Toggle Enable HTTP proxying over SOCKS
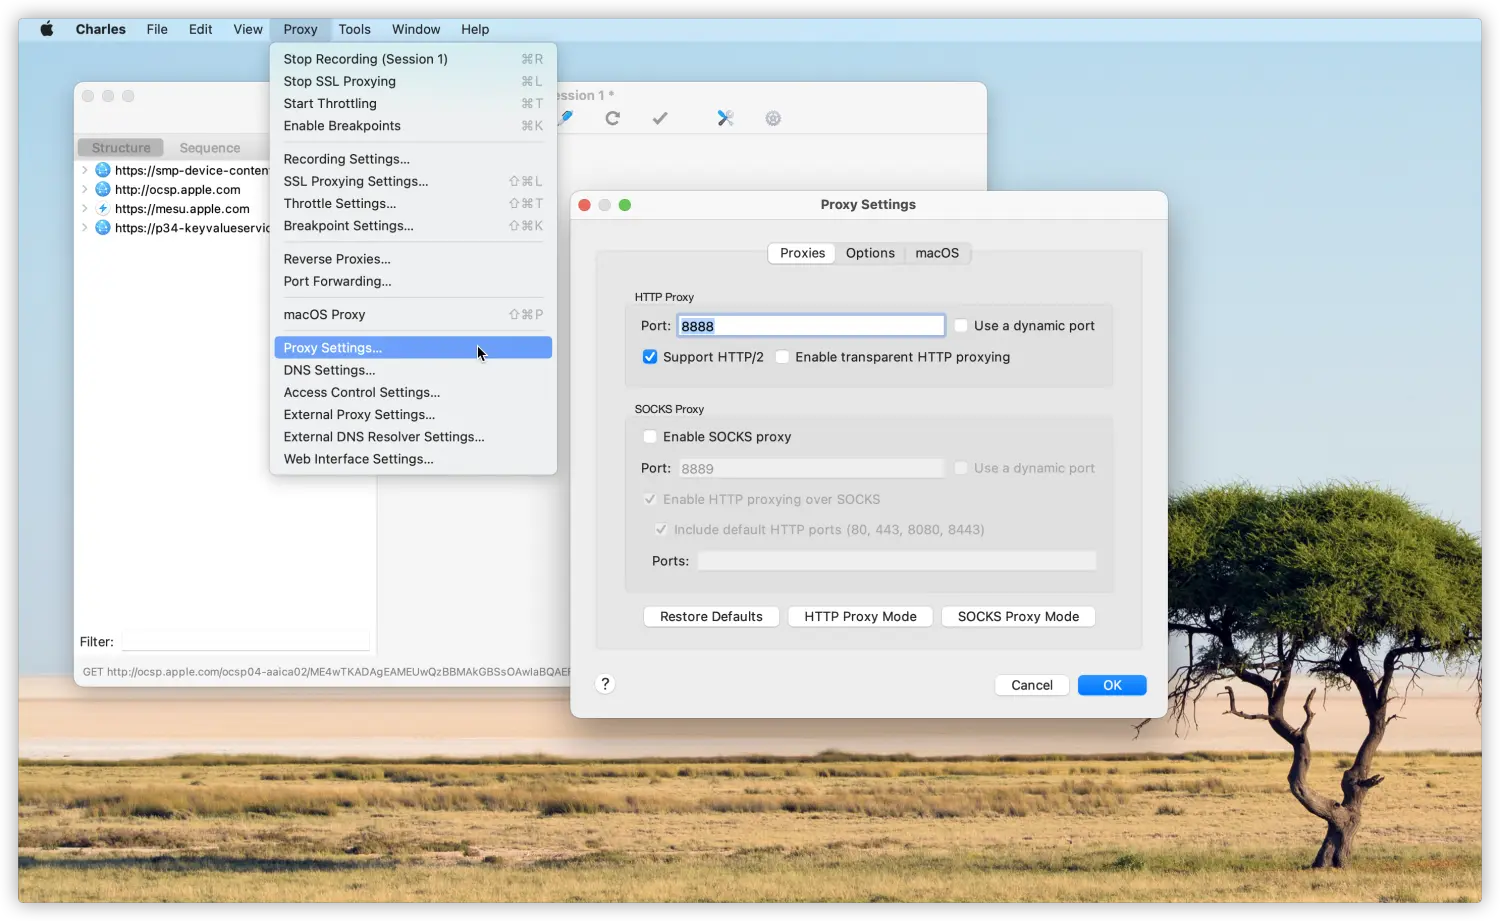The width and height of the screenshot is (1500, 921). pyautogui.click(x=650, y=499)
